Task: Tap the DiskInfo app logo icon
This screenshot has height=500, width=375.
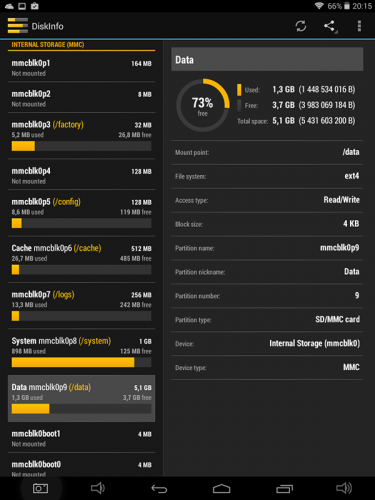Action: coord(17,26)
